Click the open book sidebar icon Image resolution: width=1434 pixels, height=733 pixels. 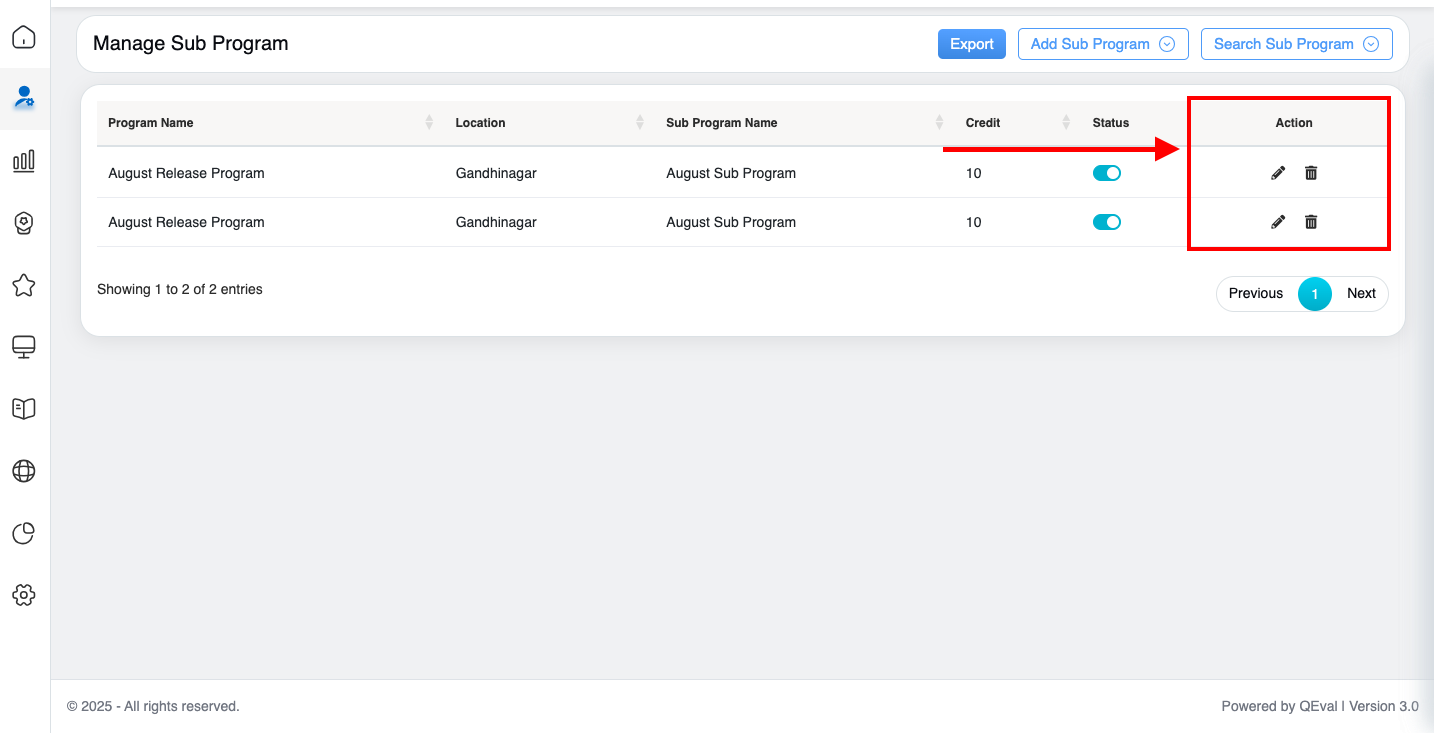[24, 408]
